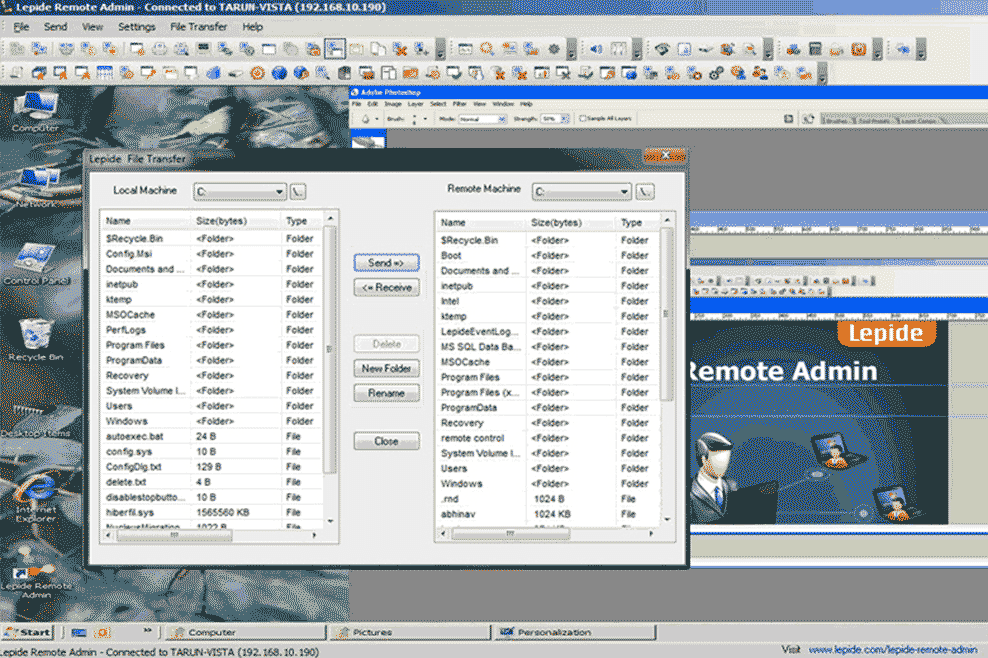988x658 pixels.
Task: Click the grey gear icon in the top toolbar
Action: tap(554, 49)
